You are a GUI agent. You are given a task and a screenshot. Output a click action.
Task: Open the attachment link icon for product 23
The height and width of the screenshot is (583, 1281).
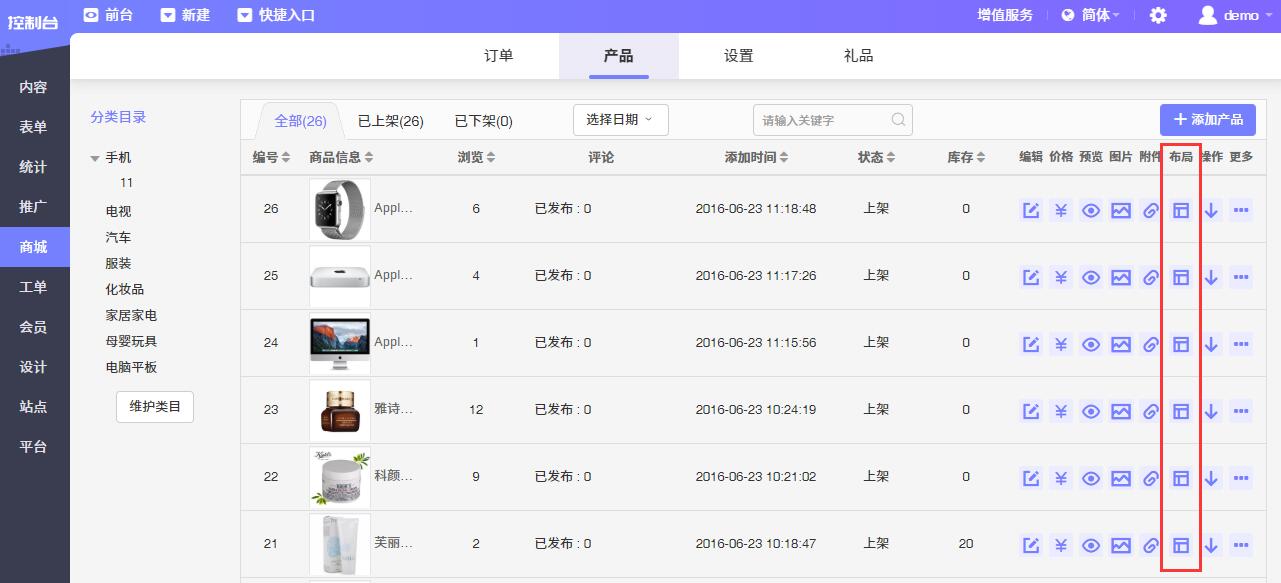(1151, 411)
